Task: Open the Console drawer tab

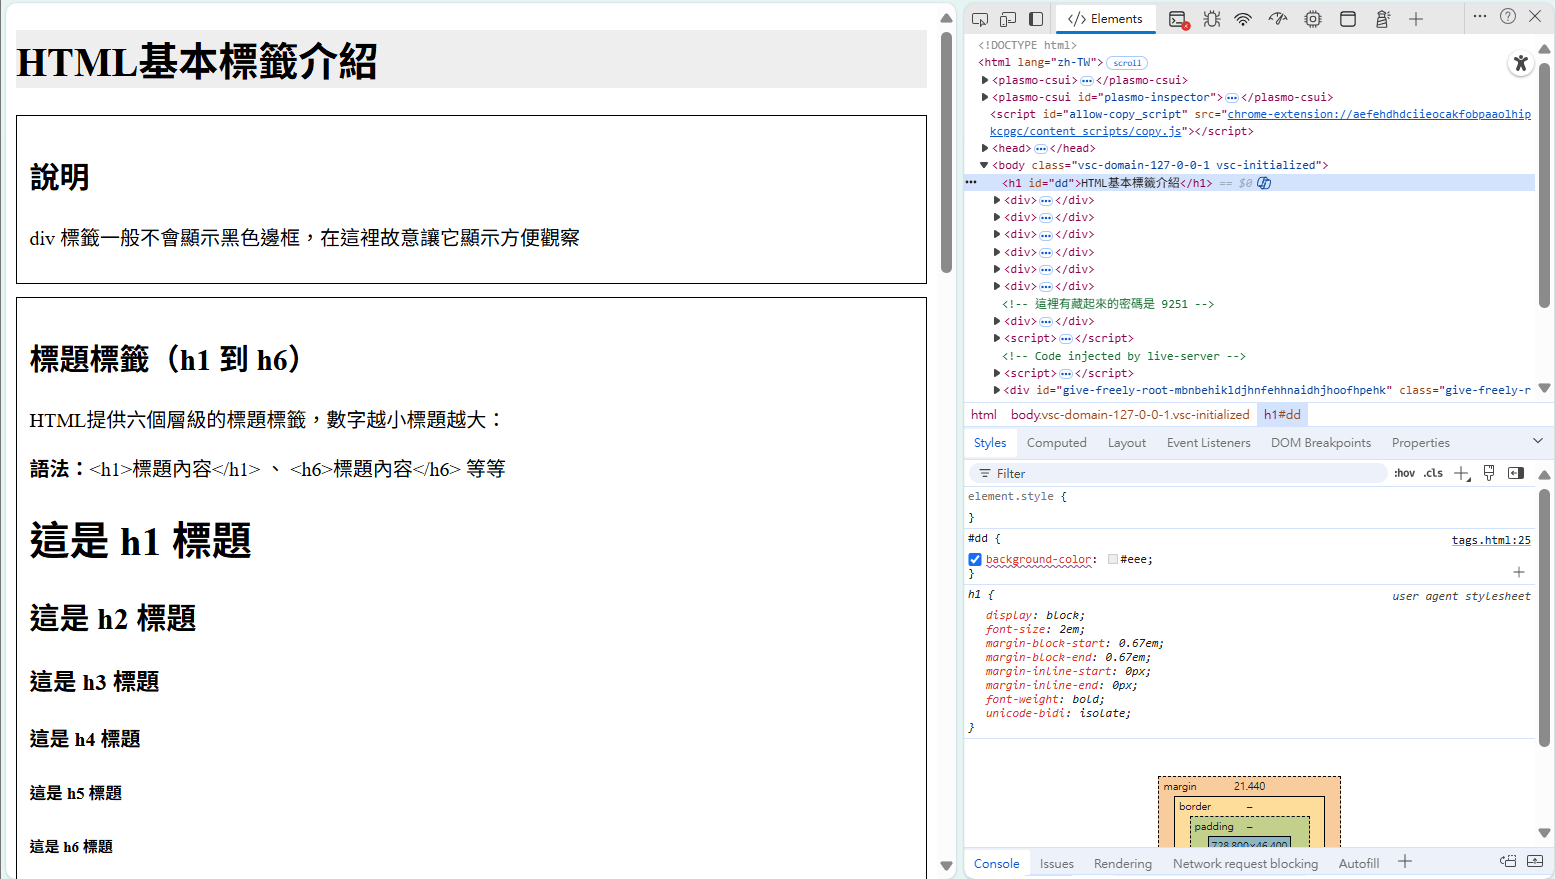Action: tap(997, 864)
